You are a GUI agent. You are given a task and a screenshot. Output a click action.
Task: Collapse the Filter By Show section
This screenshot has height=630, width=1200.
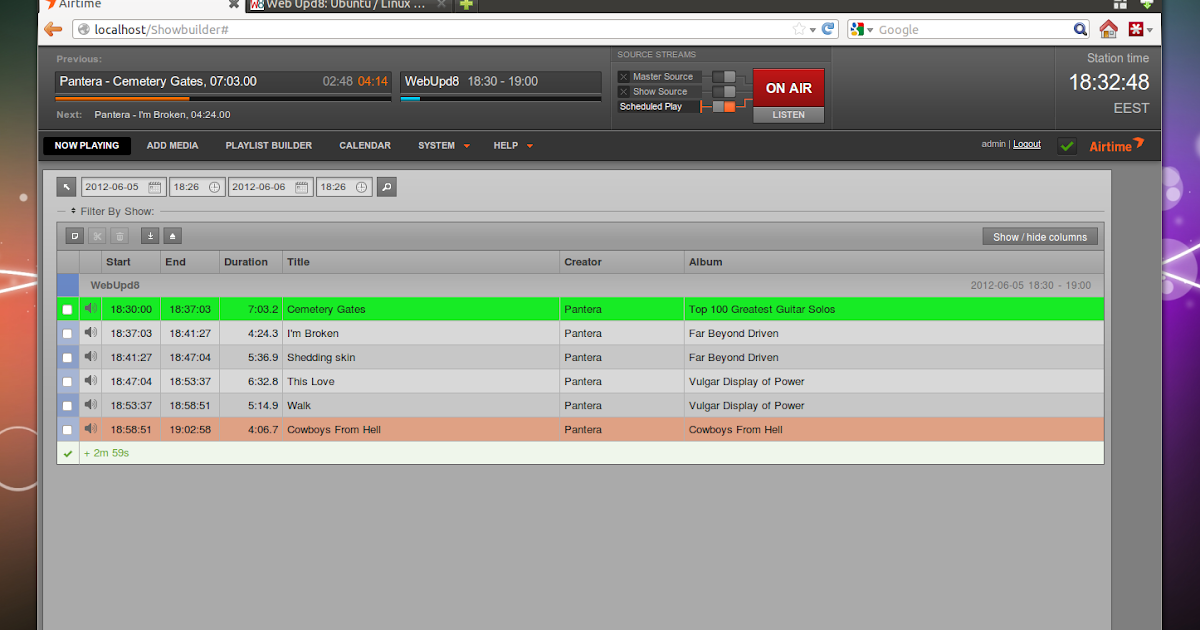pos(63,211)
